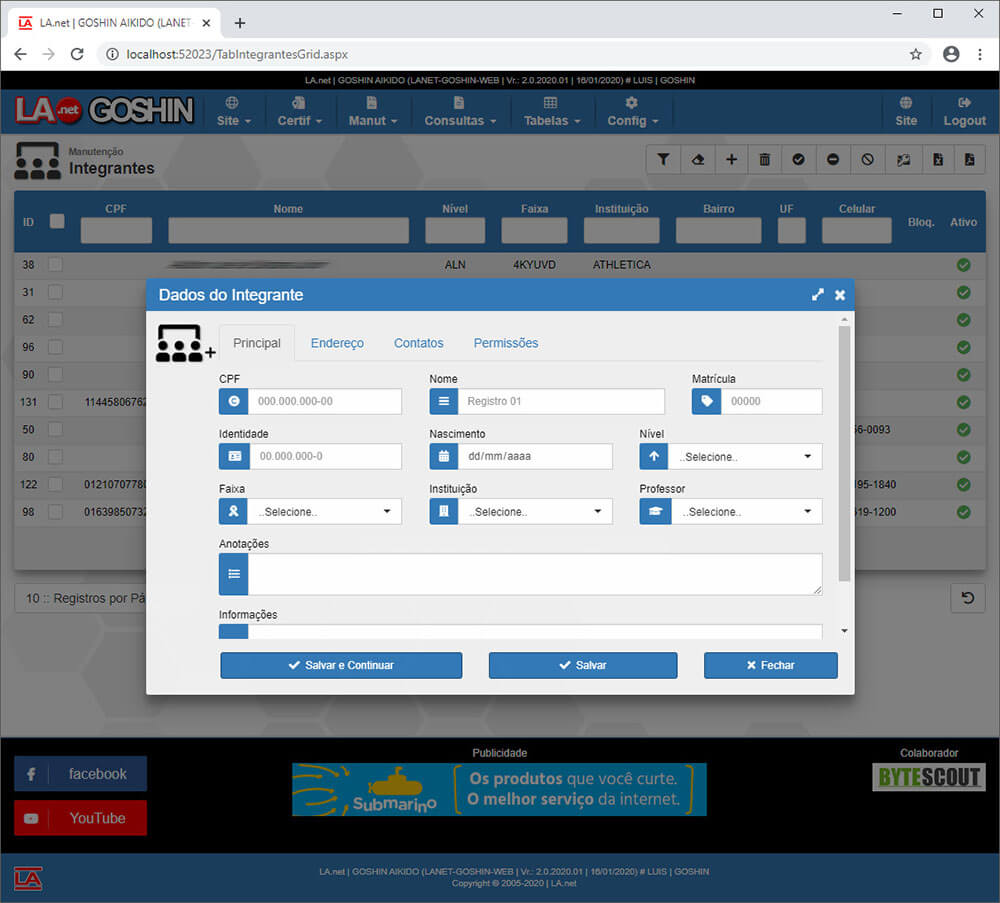
Task: Click the plus icon to add record
Action: [x=731, y=159]
